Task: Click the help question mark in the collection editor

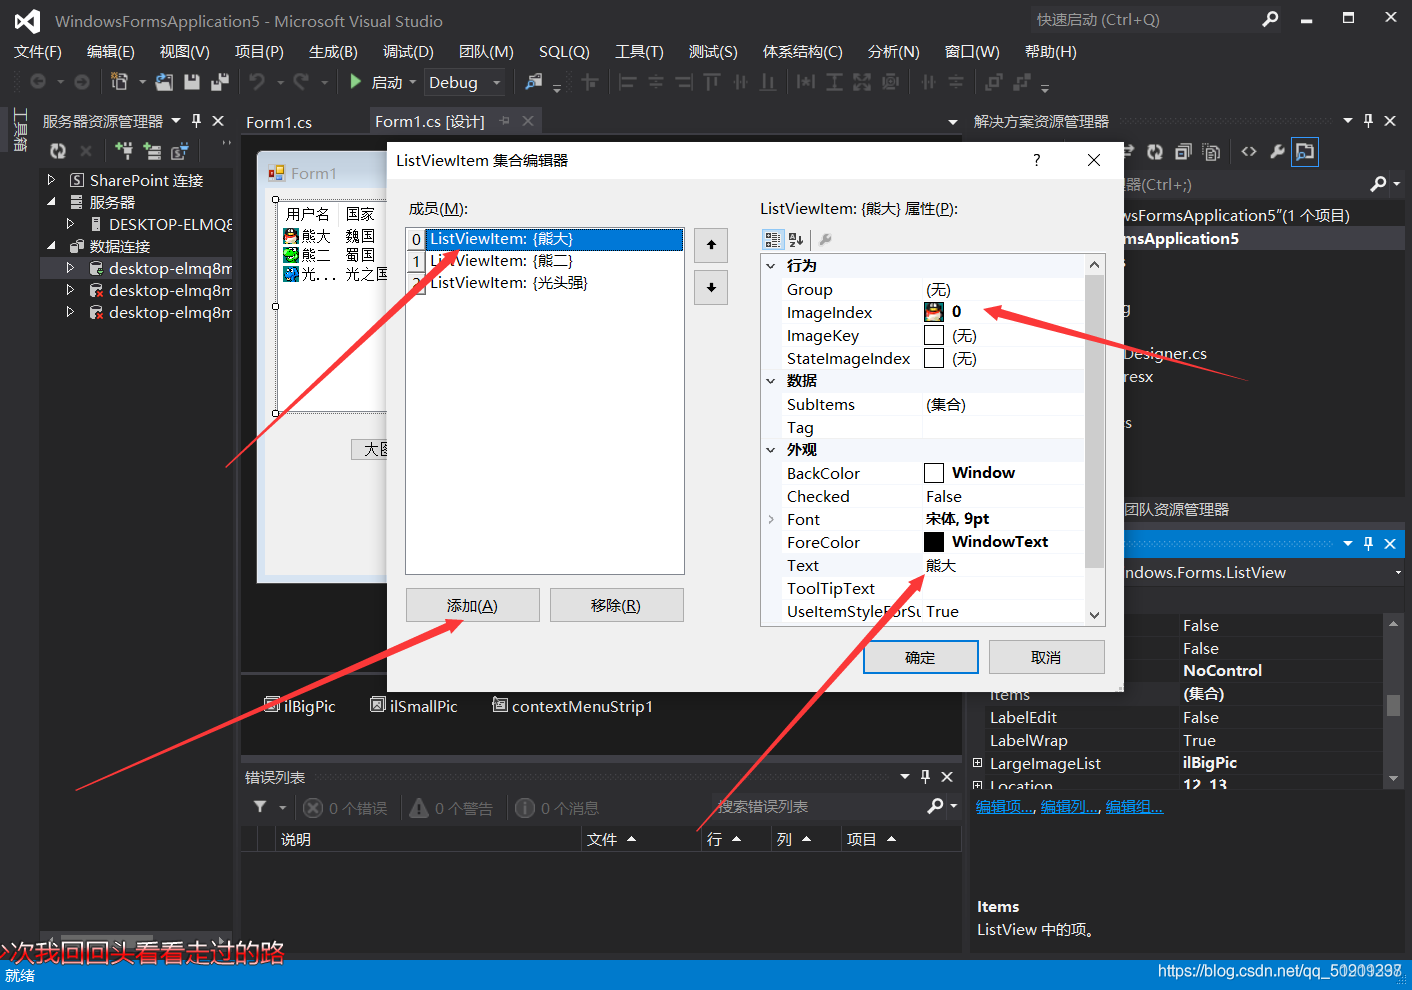Action: 1036,160
